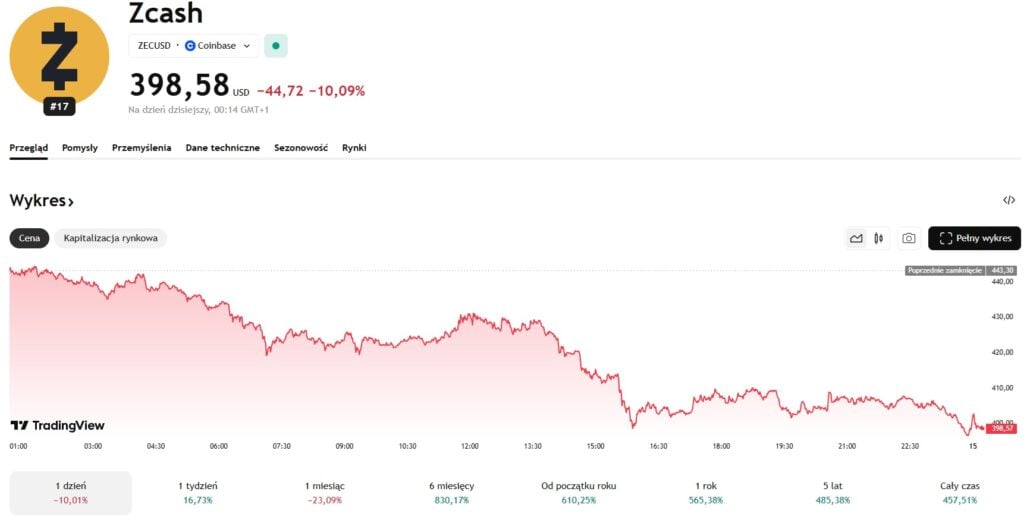Click the embed code icon
This screenshot has width=1024, height=517.
1009,200
